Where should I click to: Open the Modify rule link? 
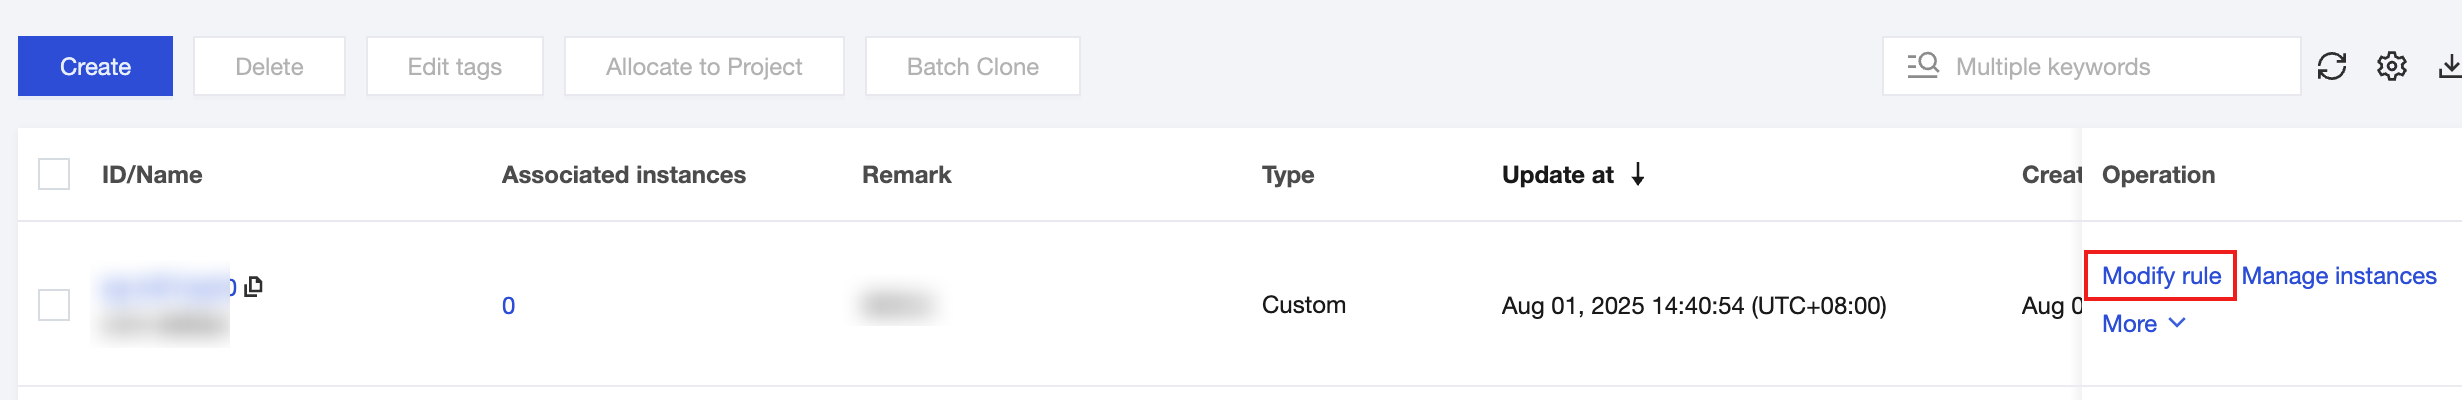2161,276
